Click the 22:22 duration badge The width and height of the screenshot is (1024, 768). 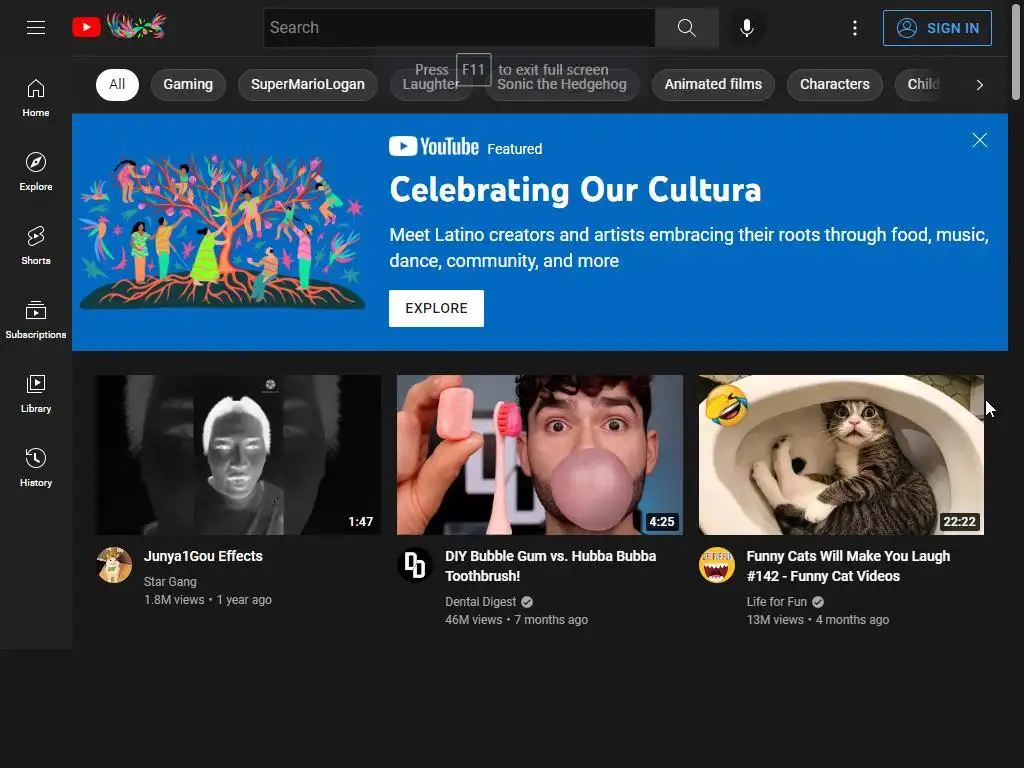959,522
